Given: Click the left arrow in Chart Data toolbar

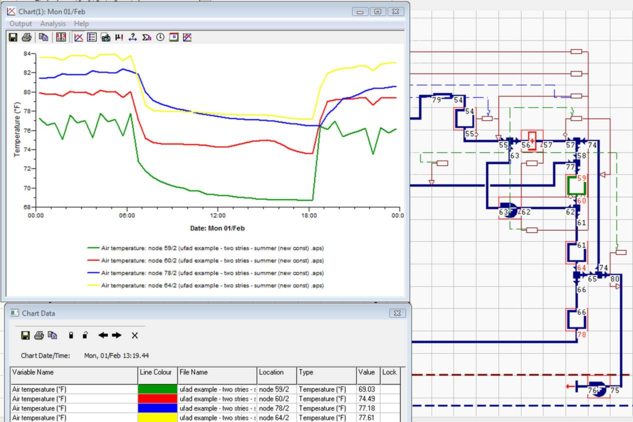Looking at the screenshot, I should click(103, 335).
